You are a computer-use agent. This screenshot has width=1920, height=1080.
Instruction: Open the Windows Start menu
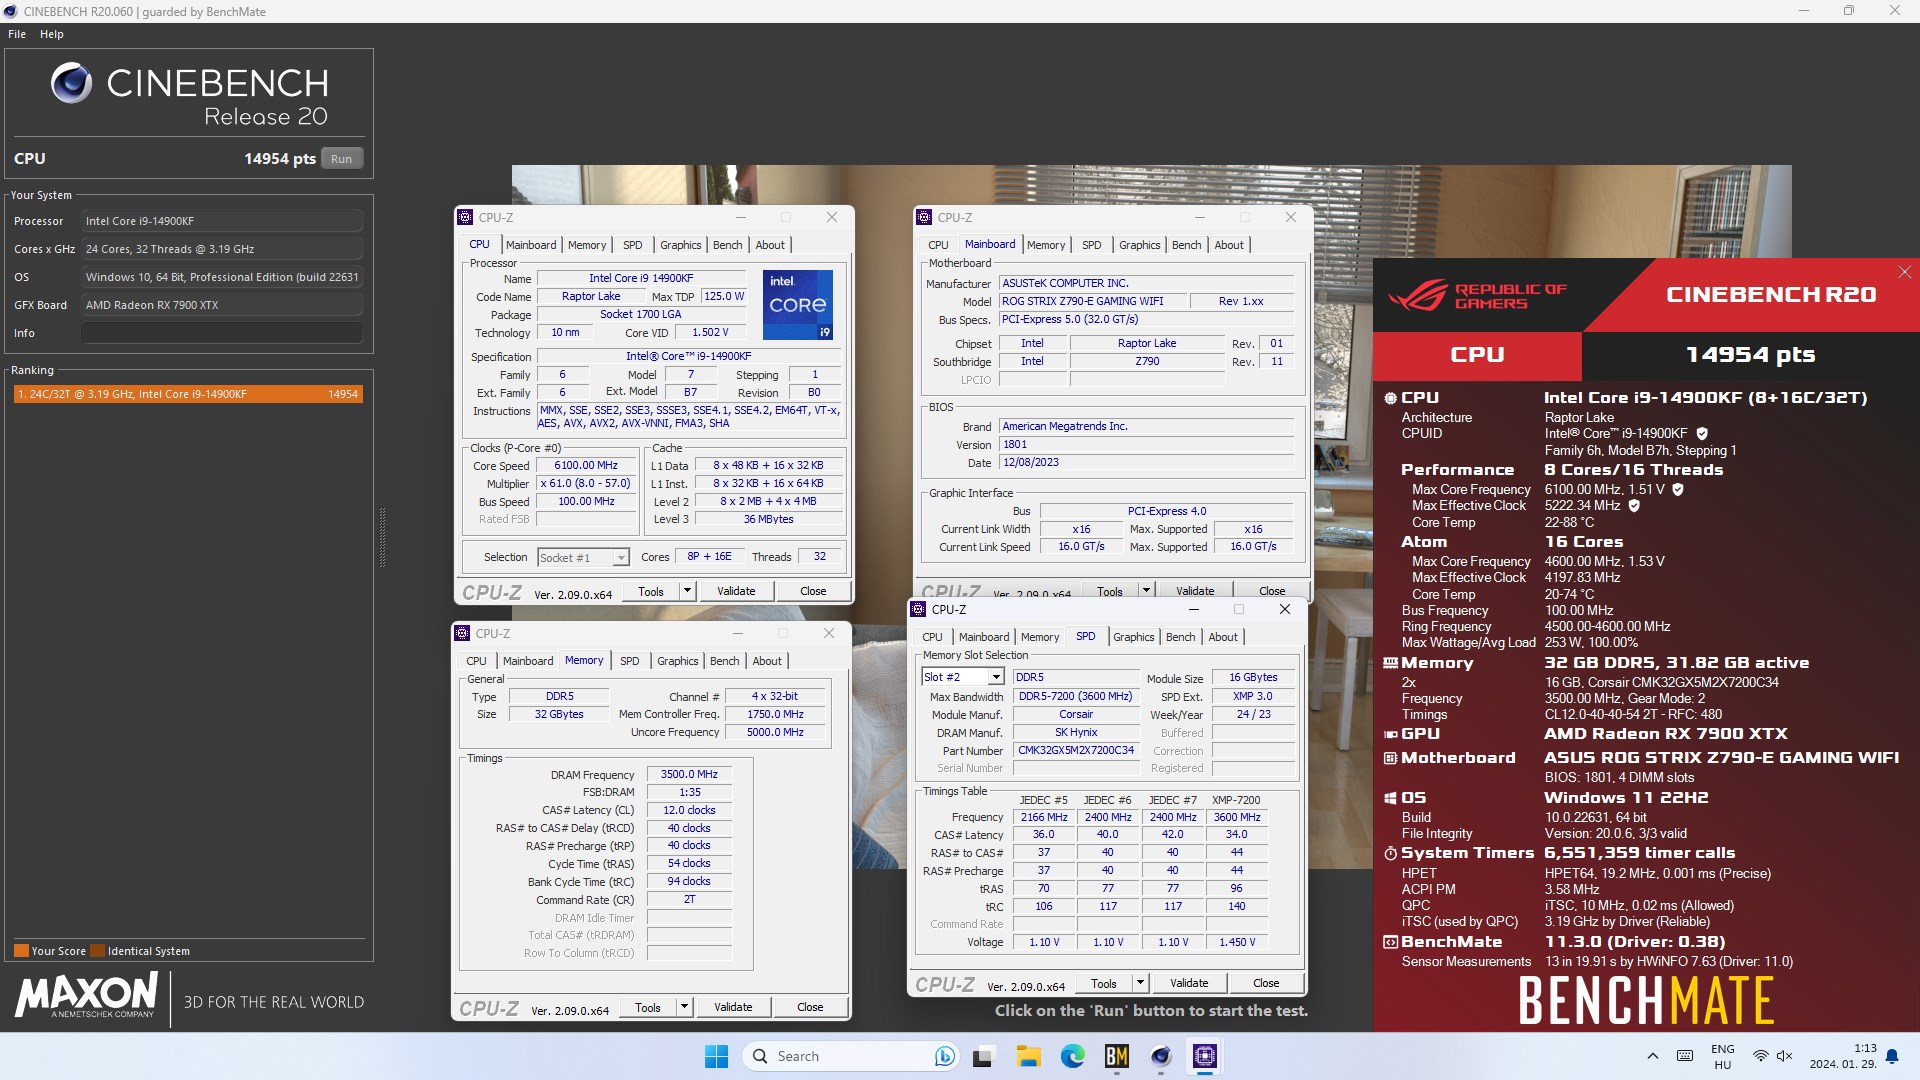pos(716,1056)
